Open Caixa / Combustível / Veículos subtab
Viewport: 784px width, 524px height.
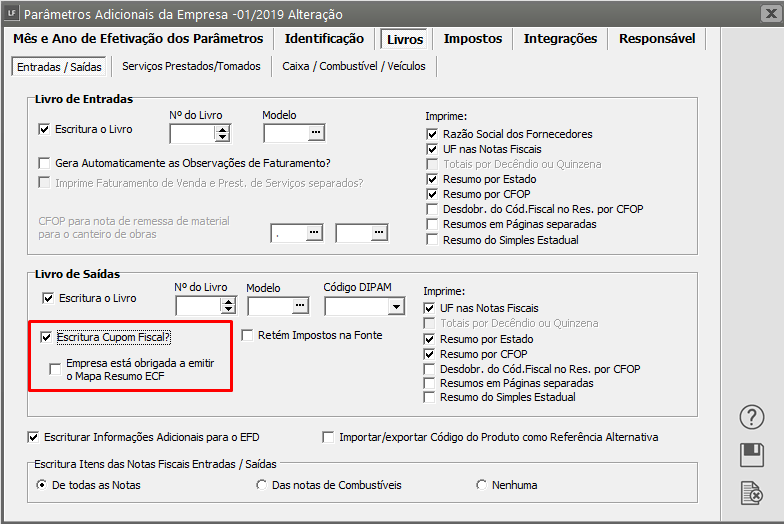pyautogui.click(x=354, y=66)
